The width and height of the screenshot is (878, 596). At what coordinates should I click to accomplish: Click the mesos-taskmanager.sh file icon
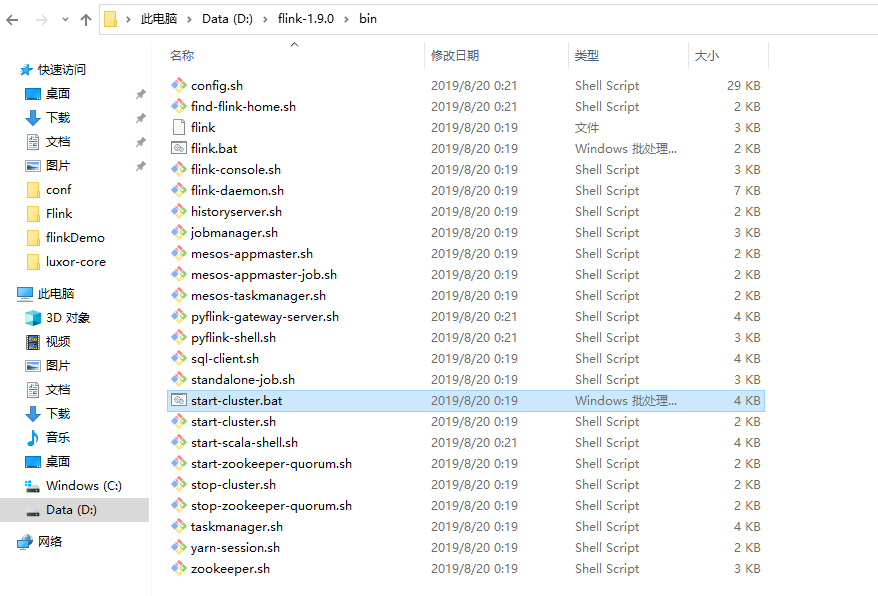pos(179,295)
